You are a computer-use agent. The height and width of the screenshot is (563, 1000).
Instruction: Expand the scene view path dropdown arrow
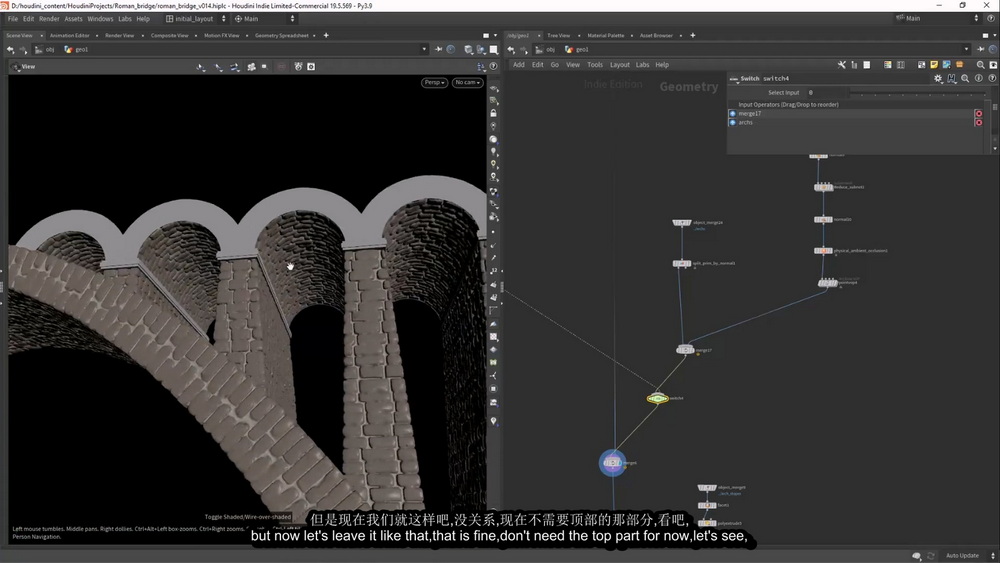(424, 49)
